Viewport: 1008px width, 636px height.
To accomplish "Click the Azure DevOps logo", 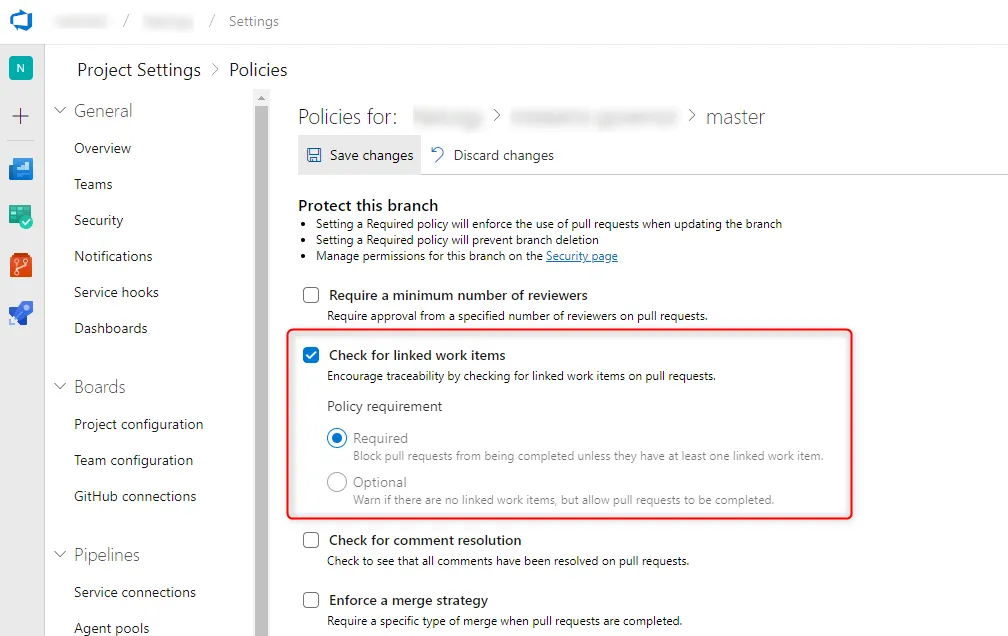I will pos(22,21).
